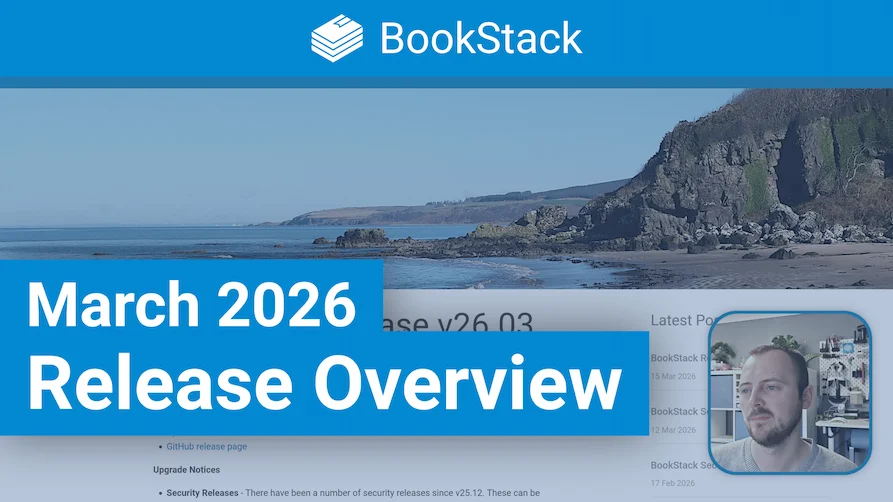
Task: Click the BookStack title text in header
Action: point(480,39)
